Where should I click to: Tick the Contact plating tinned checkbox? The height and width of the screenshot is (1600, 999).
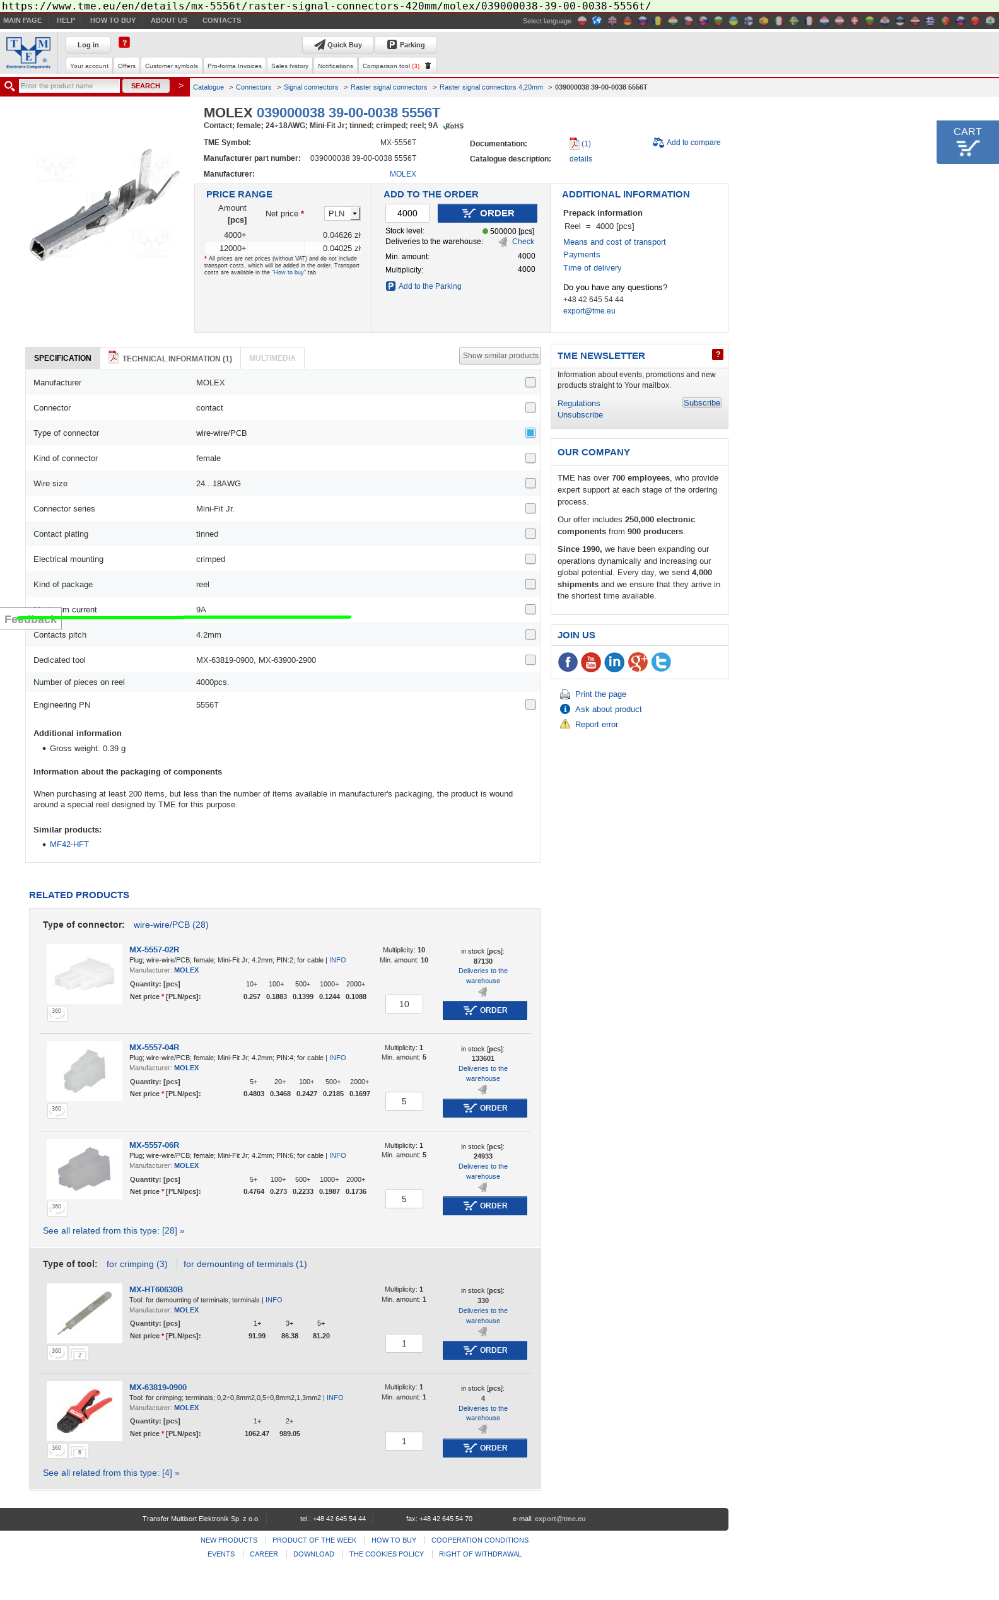530,533
